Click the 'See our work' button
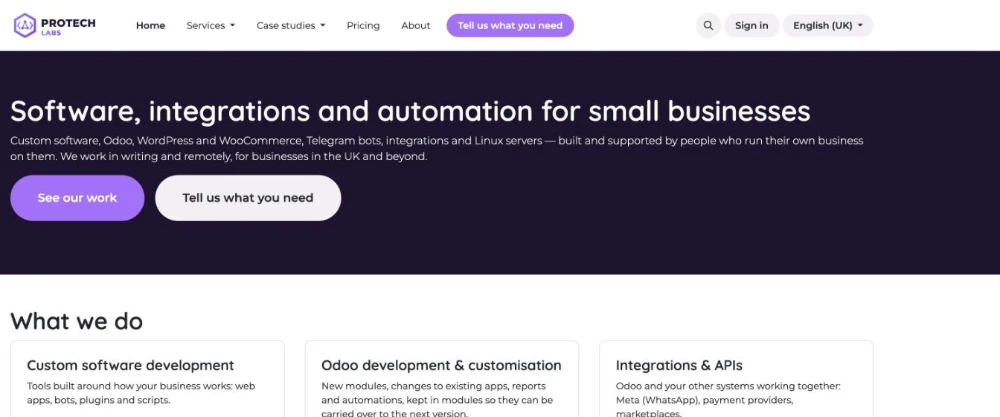Screen dimensions: 1000x417 pyautogui.click(x=77, y=198)
